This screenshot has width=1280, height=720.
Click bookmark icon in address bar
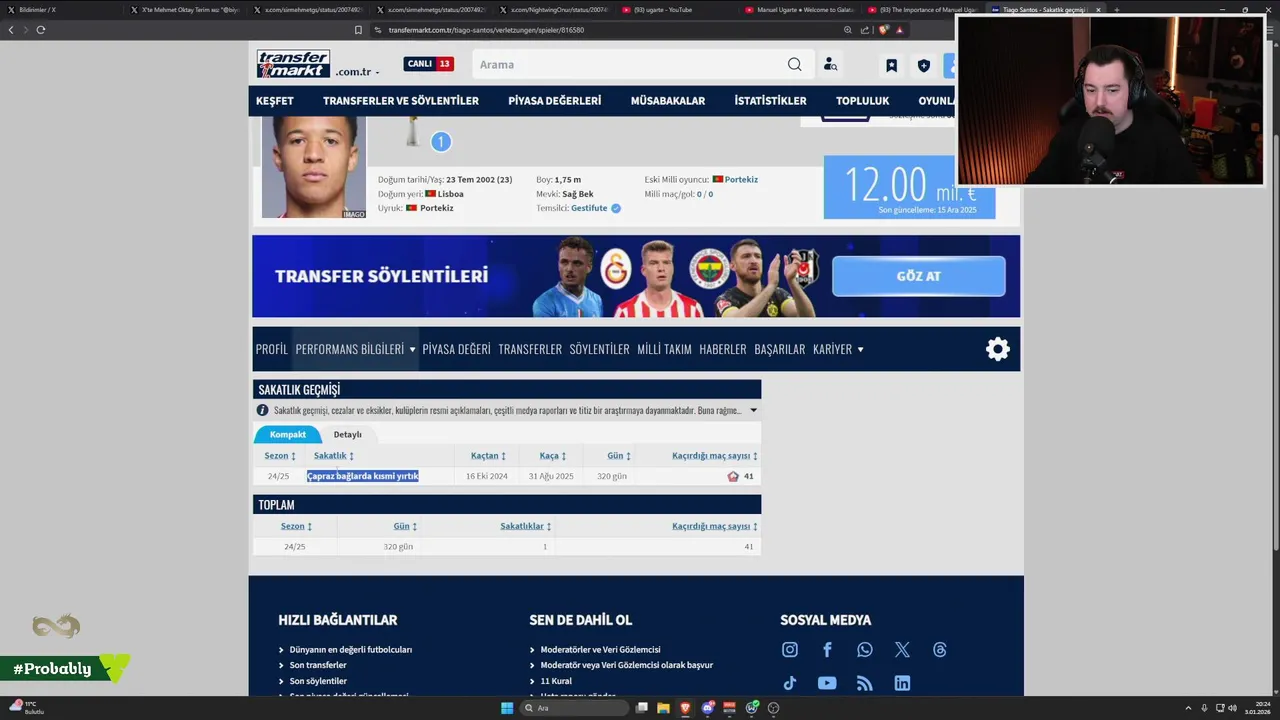click(358, 30)
